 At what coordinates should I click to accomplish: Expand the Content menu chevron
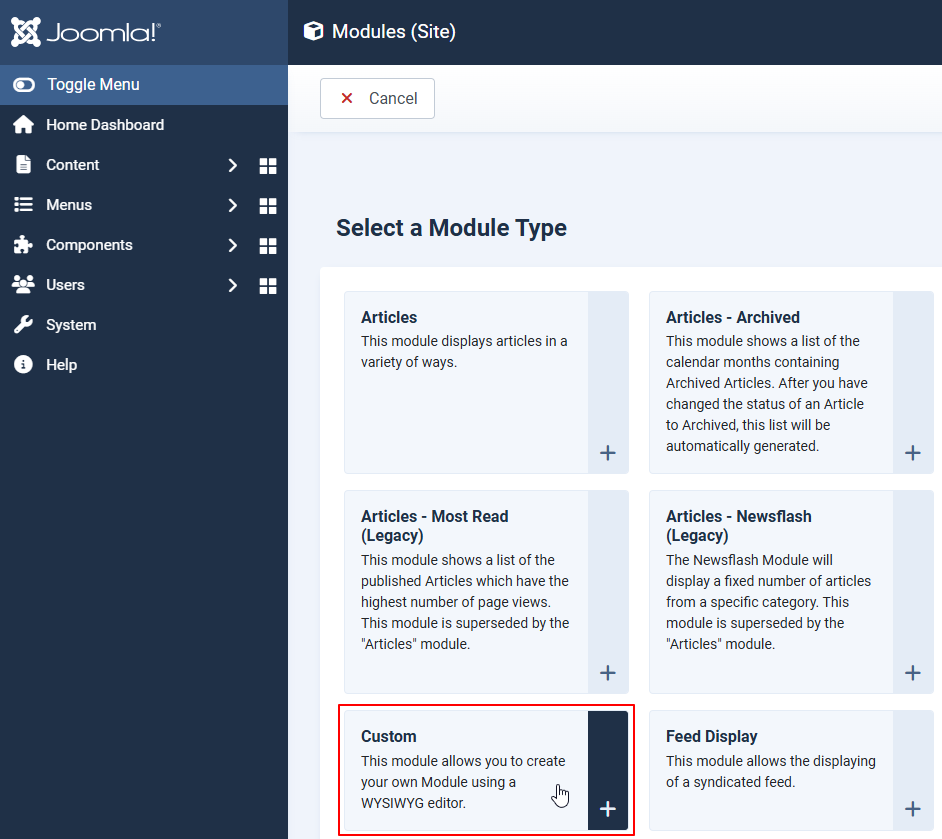[232, 165]
